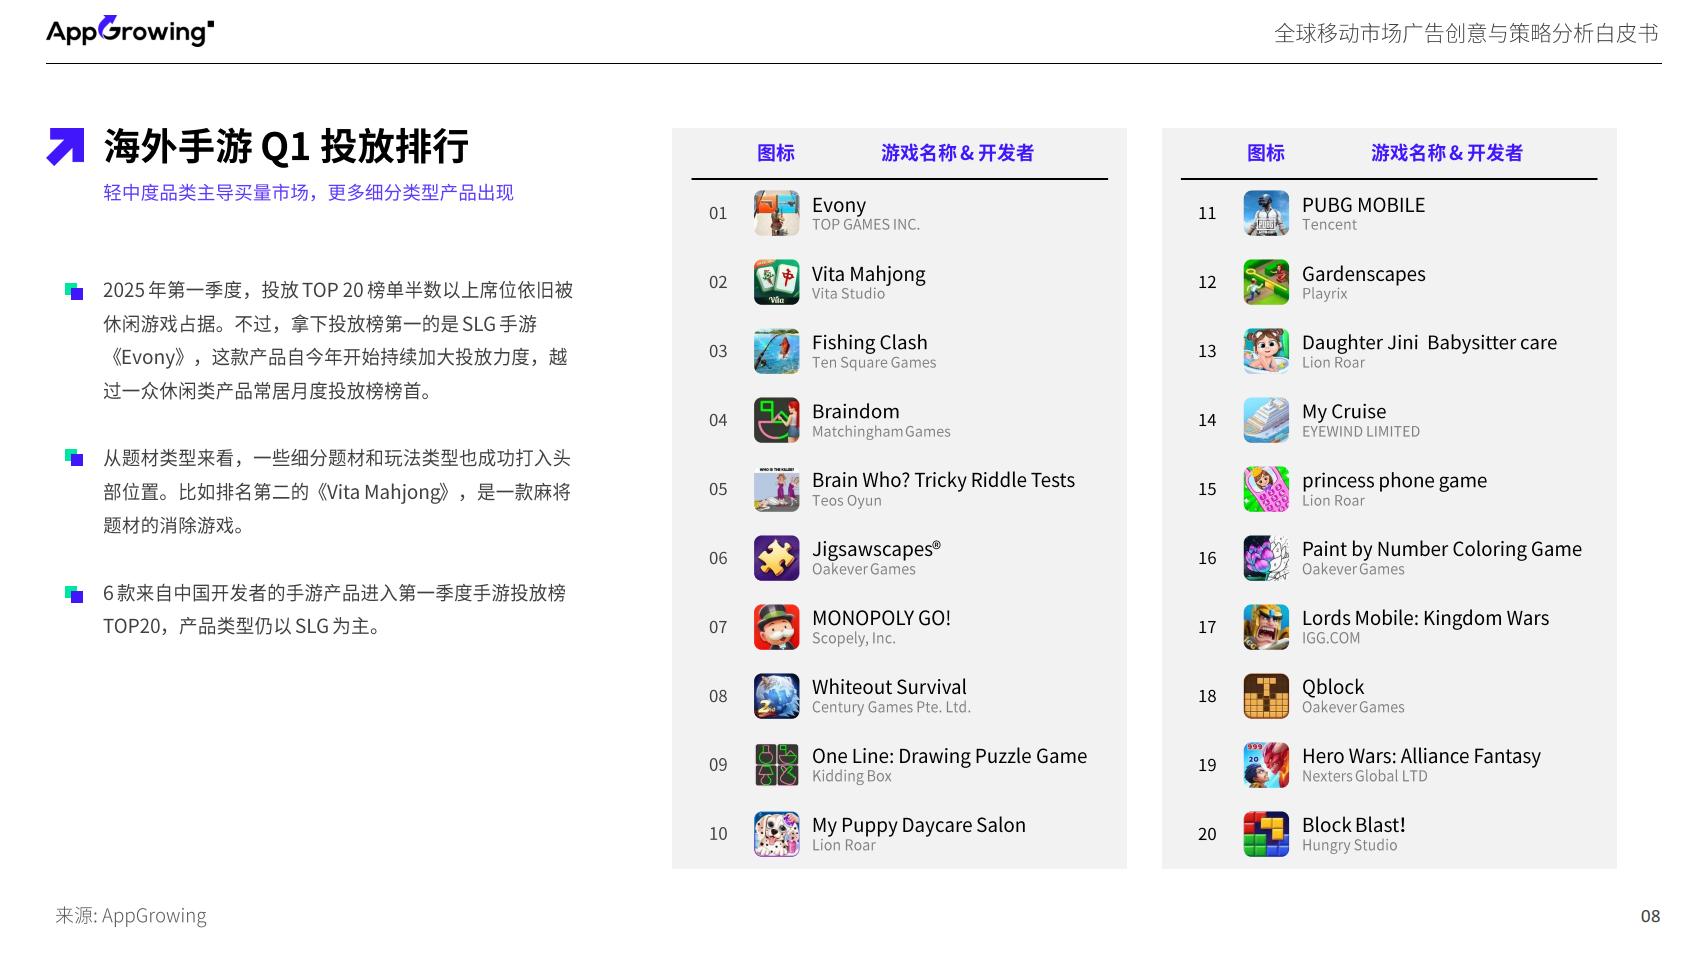
Task: Click the Fishing Clash app icon
Action: point(776,351)
